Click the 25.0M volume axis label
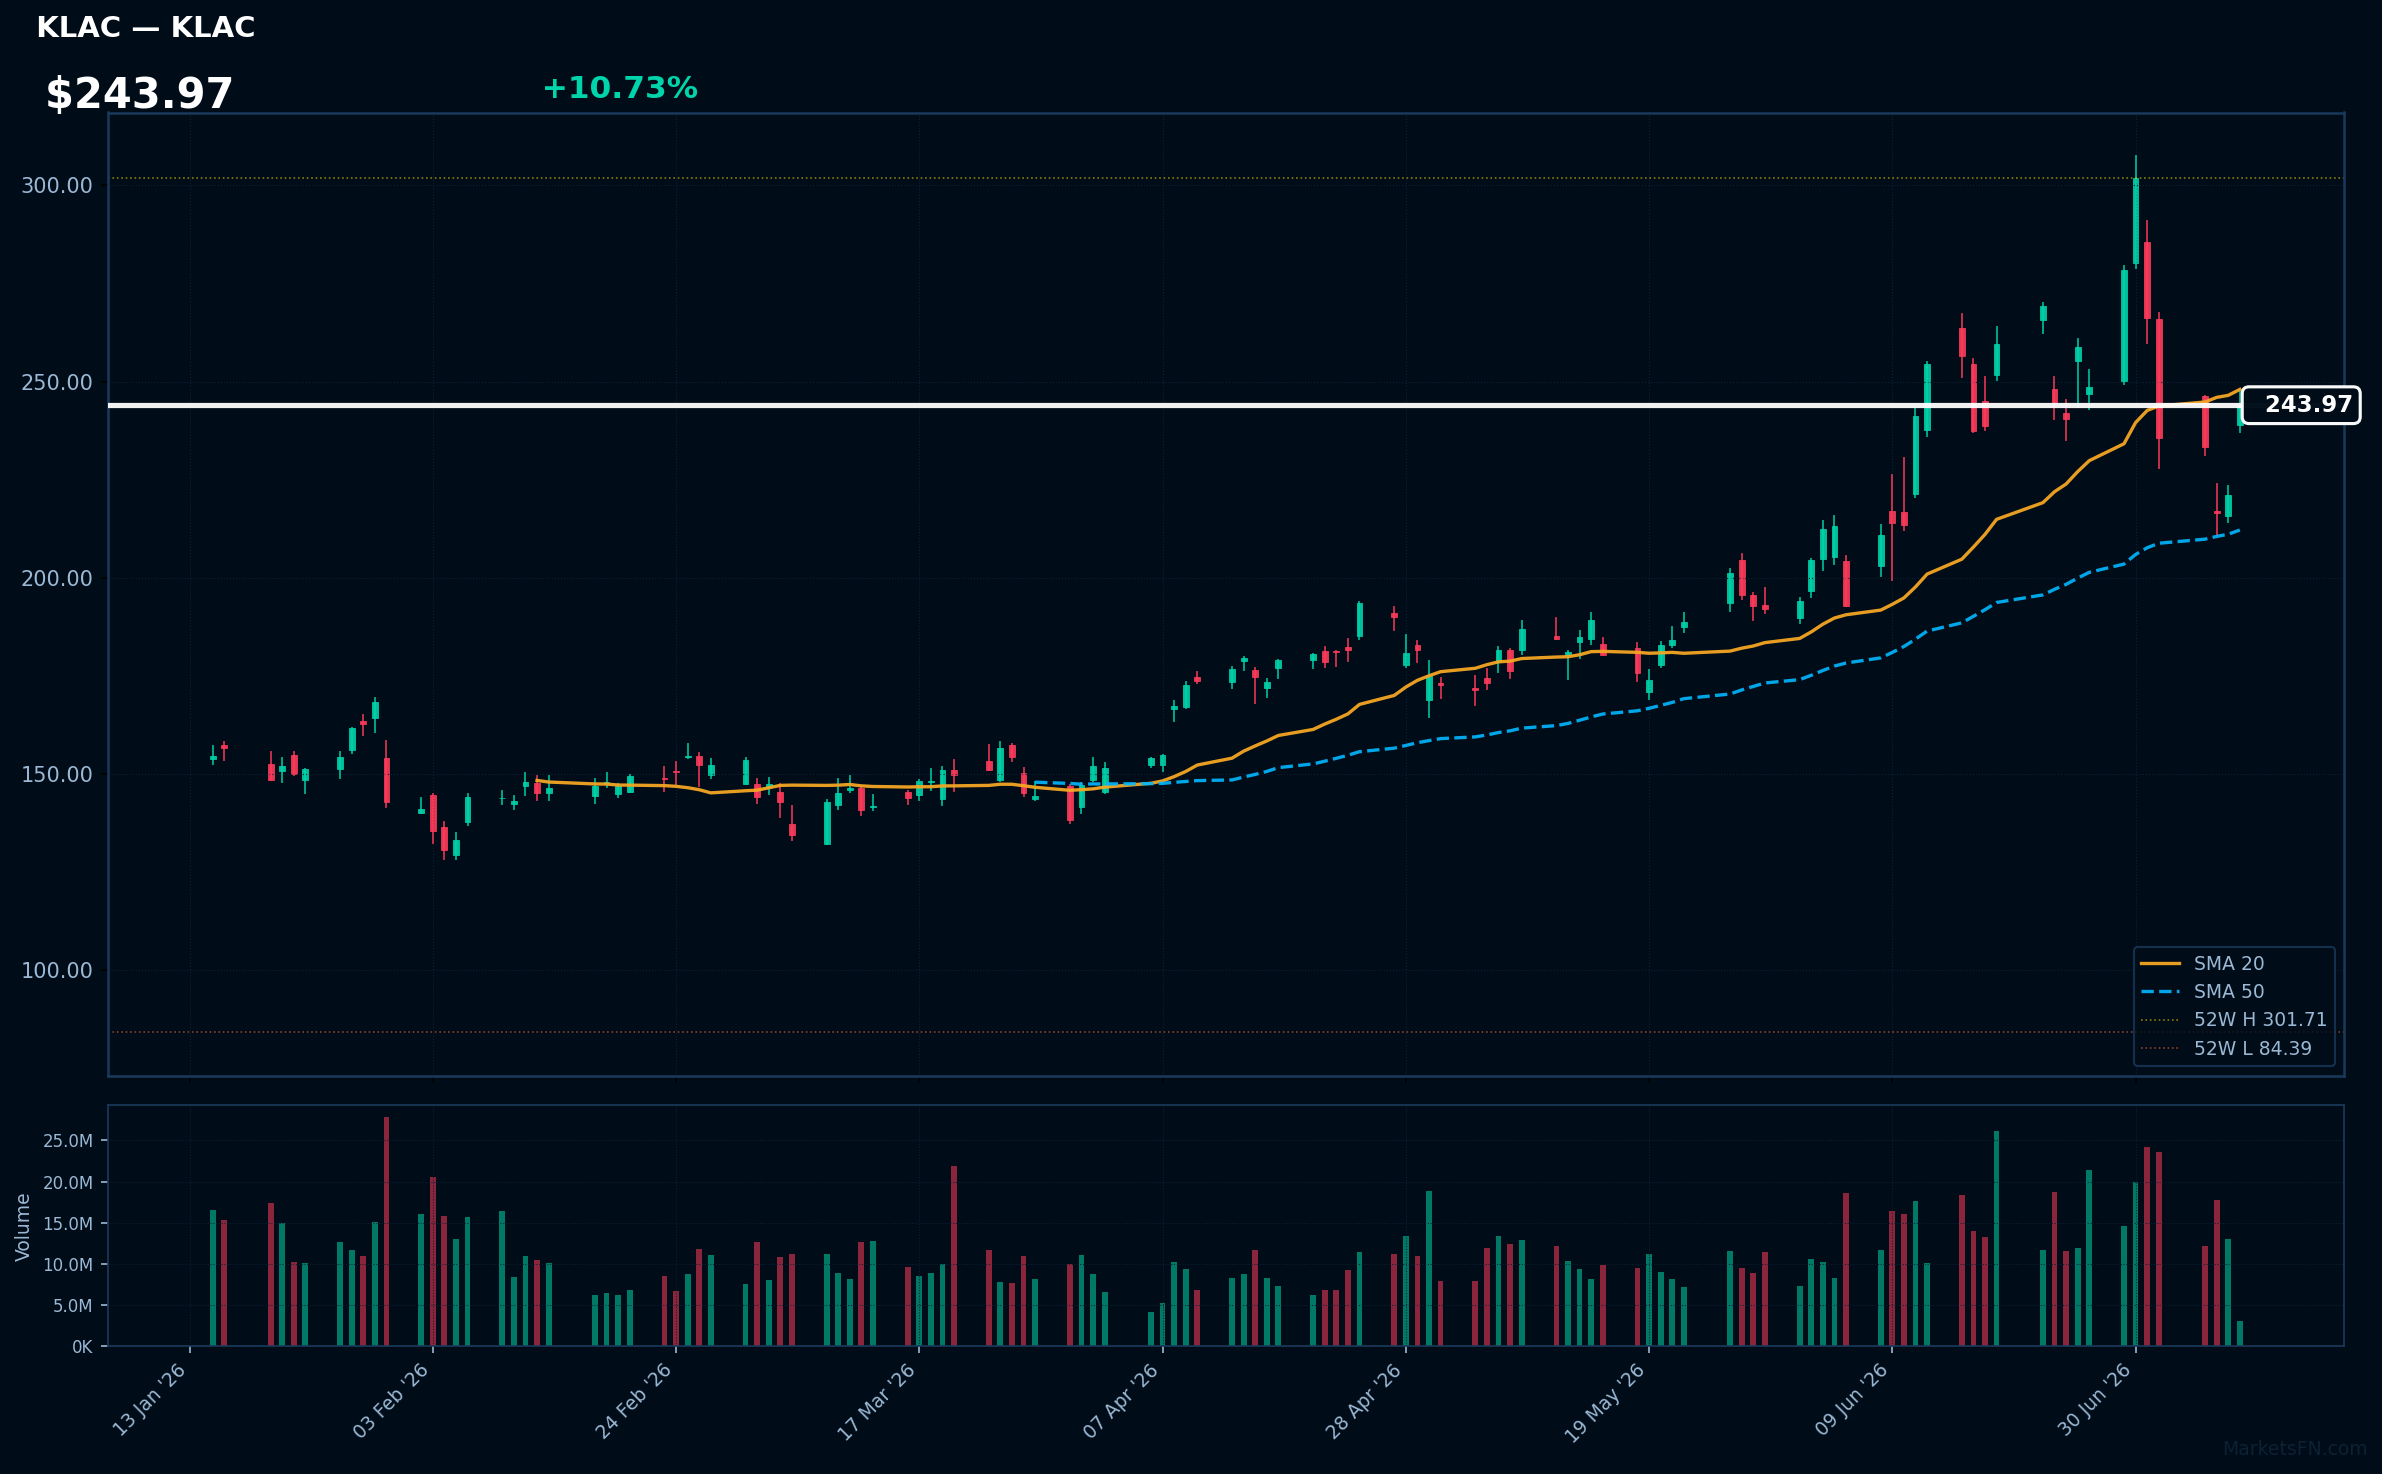The height and width of the screenshot is (1474, 2382). click(68, 1141)
